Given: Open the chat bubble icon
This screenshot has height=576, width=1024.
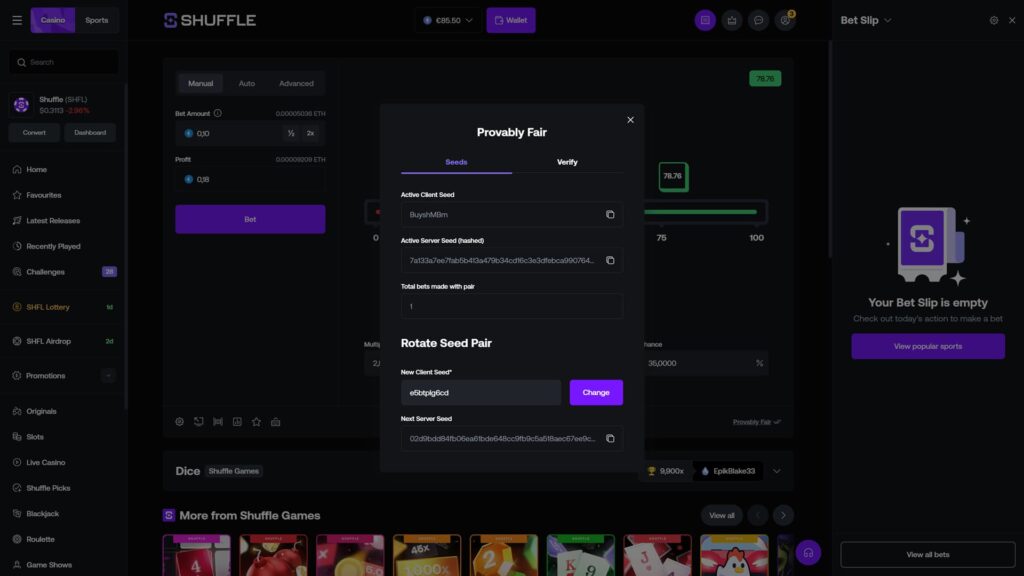Looking at the screenshot, I should tap(758, 20).
